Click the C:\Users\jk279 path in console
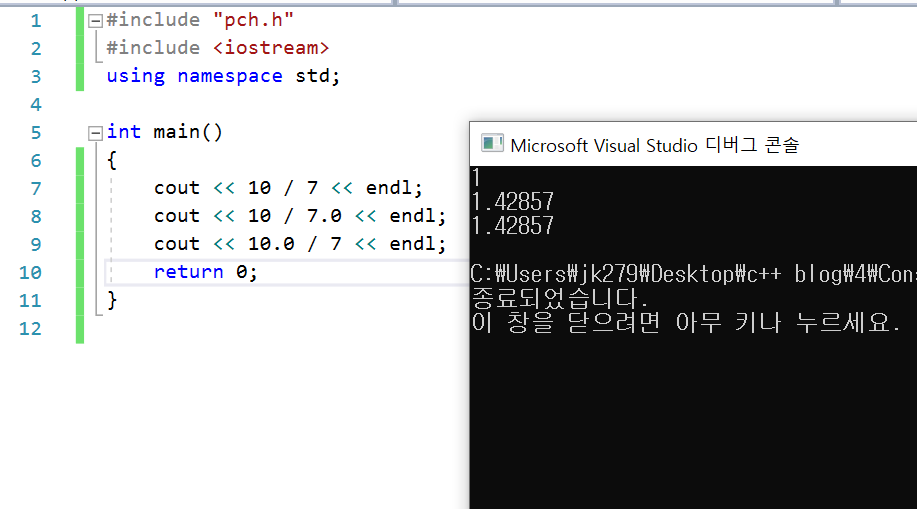The height and width of the screenshot is (509, 917). click(x=694, y=274)
